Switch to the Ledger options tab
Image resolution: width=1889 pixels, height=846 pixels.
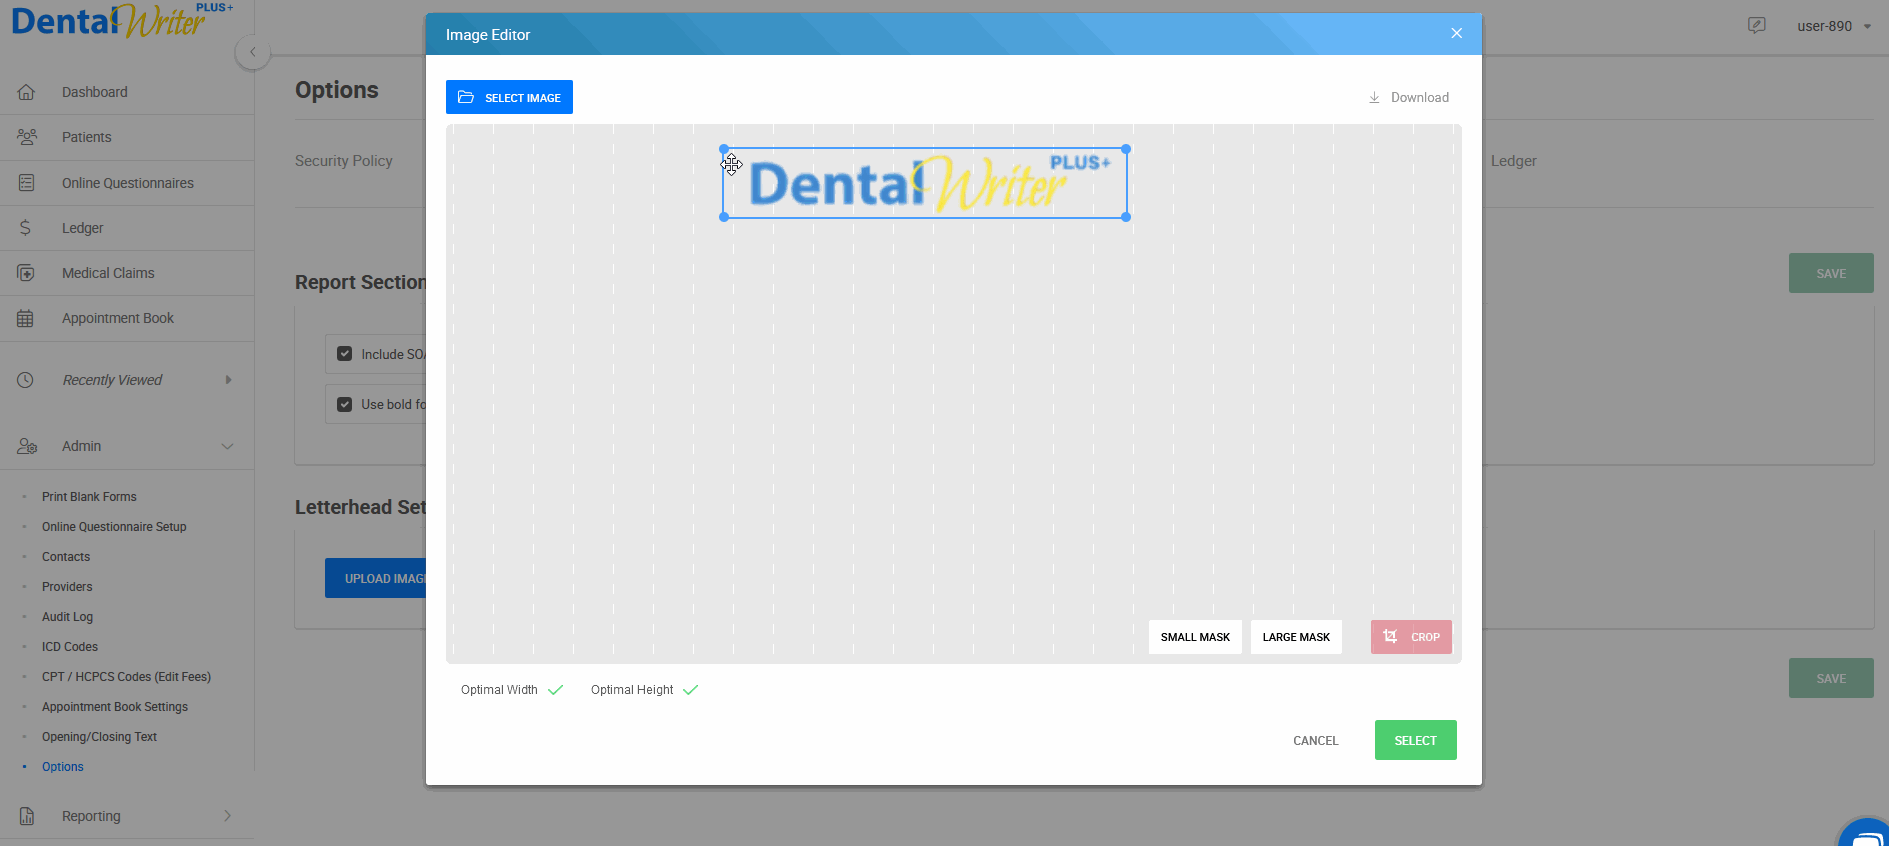click(1513, 161)
